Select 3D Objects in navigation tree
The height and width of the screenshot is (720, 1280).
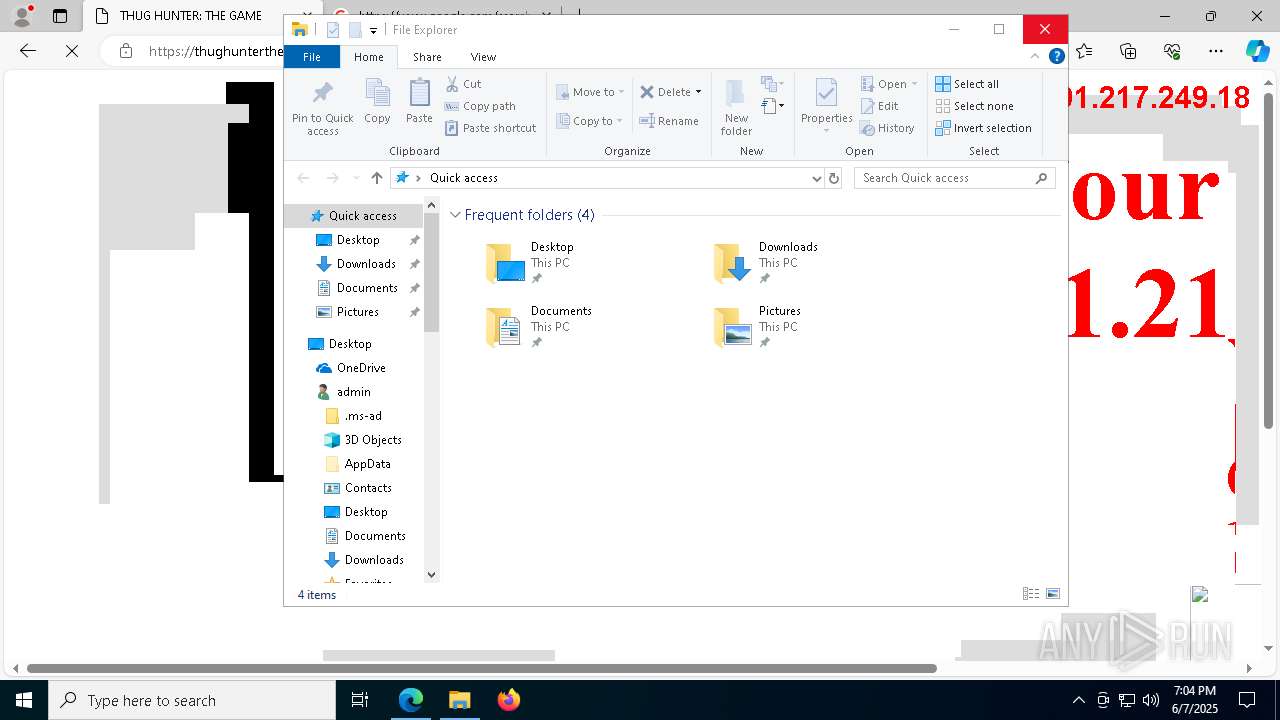pyautogui.click(x=372, y=440)
